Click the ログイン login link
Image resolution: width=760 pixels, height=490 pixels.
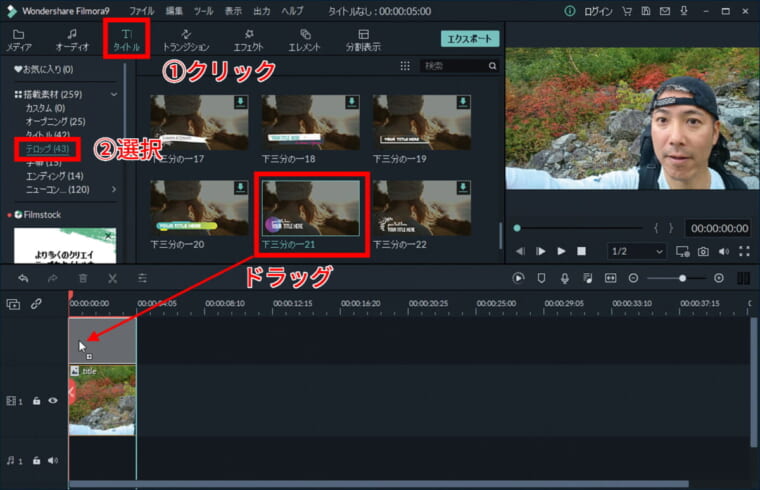pos(599,11)
